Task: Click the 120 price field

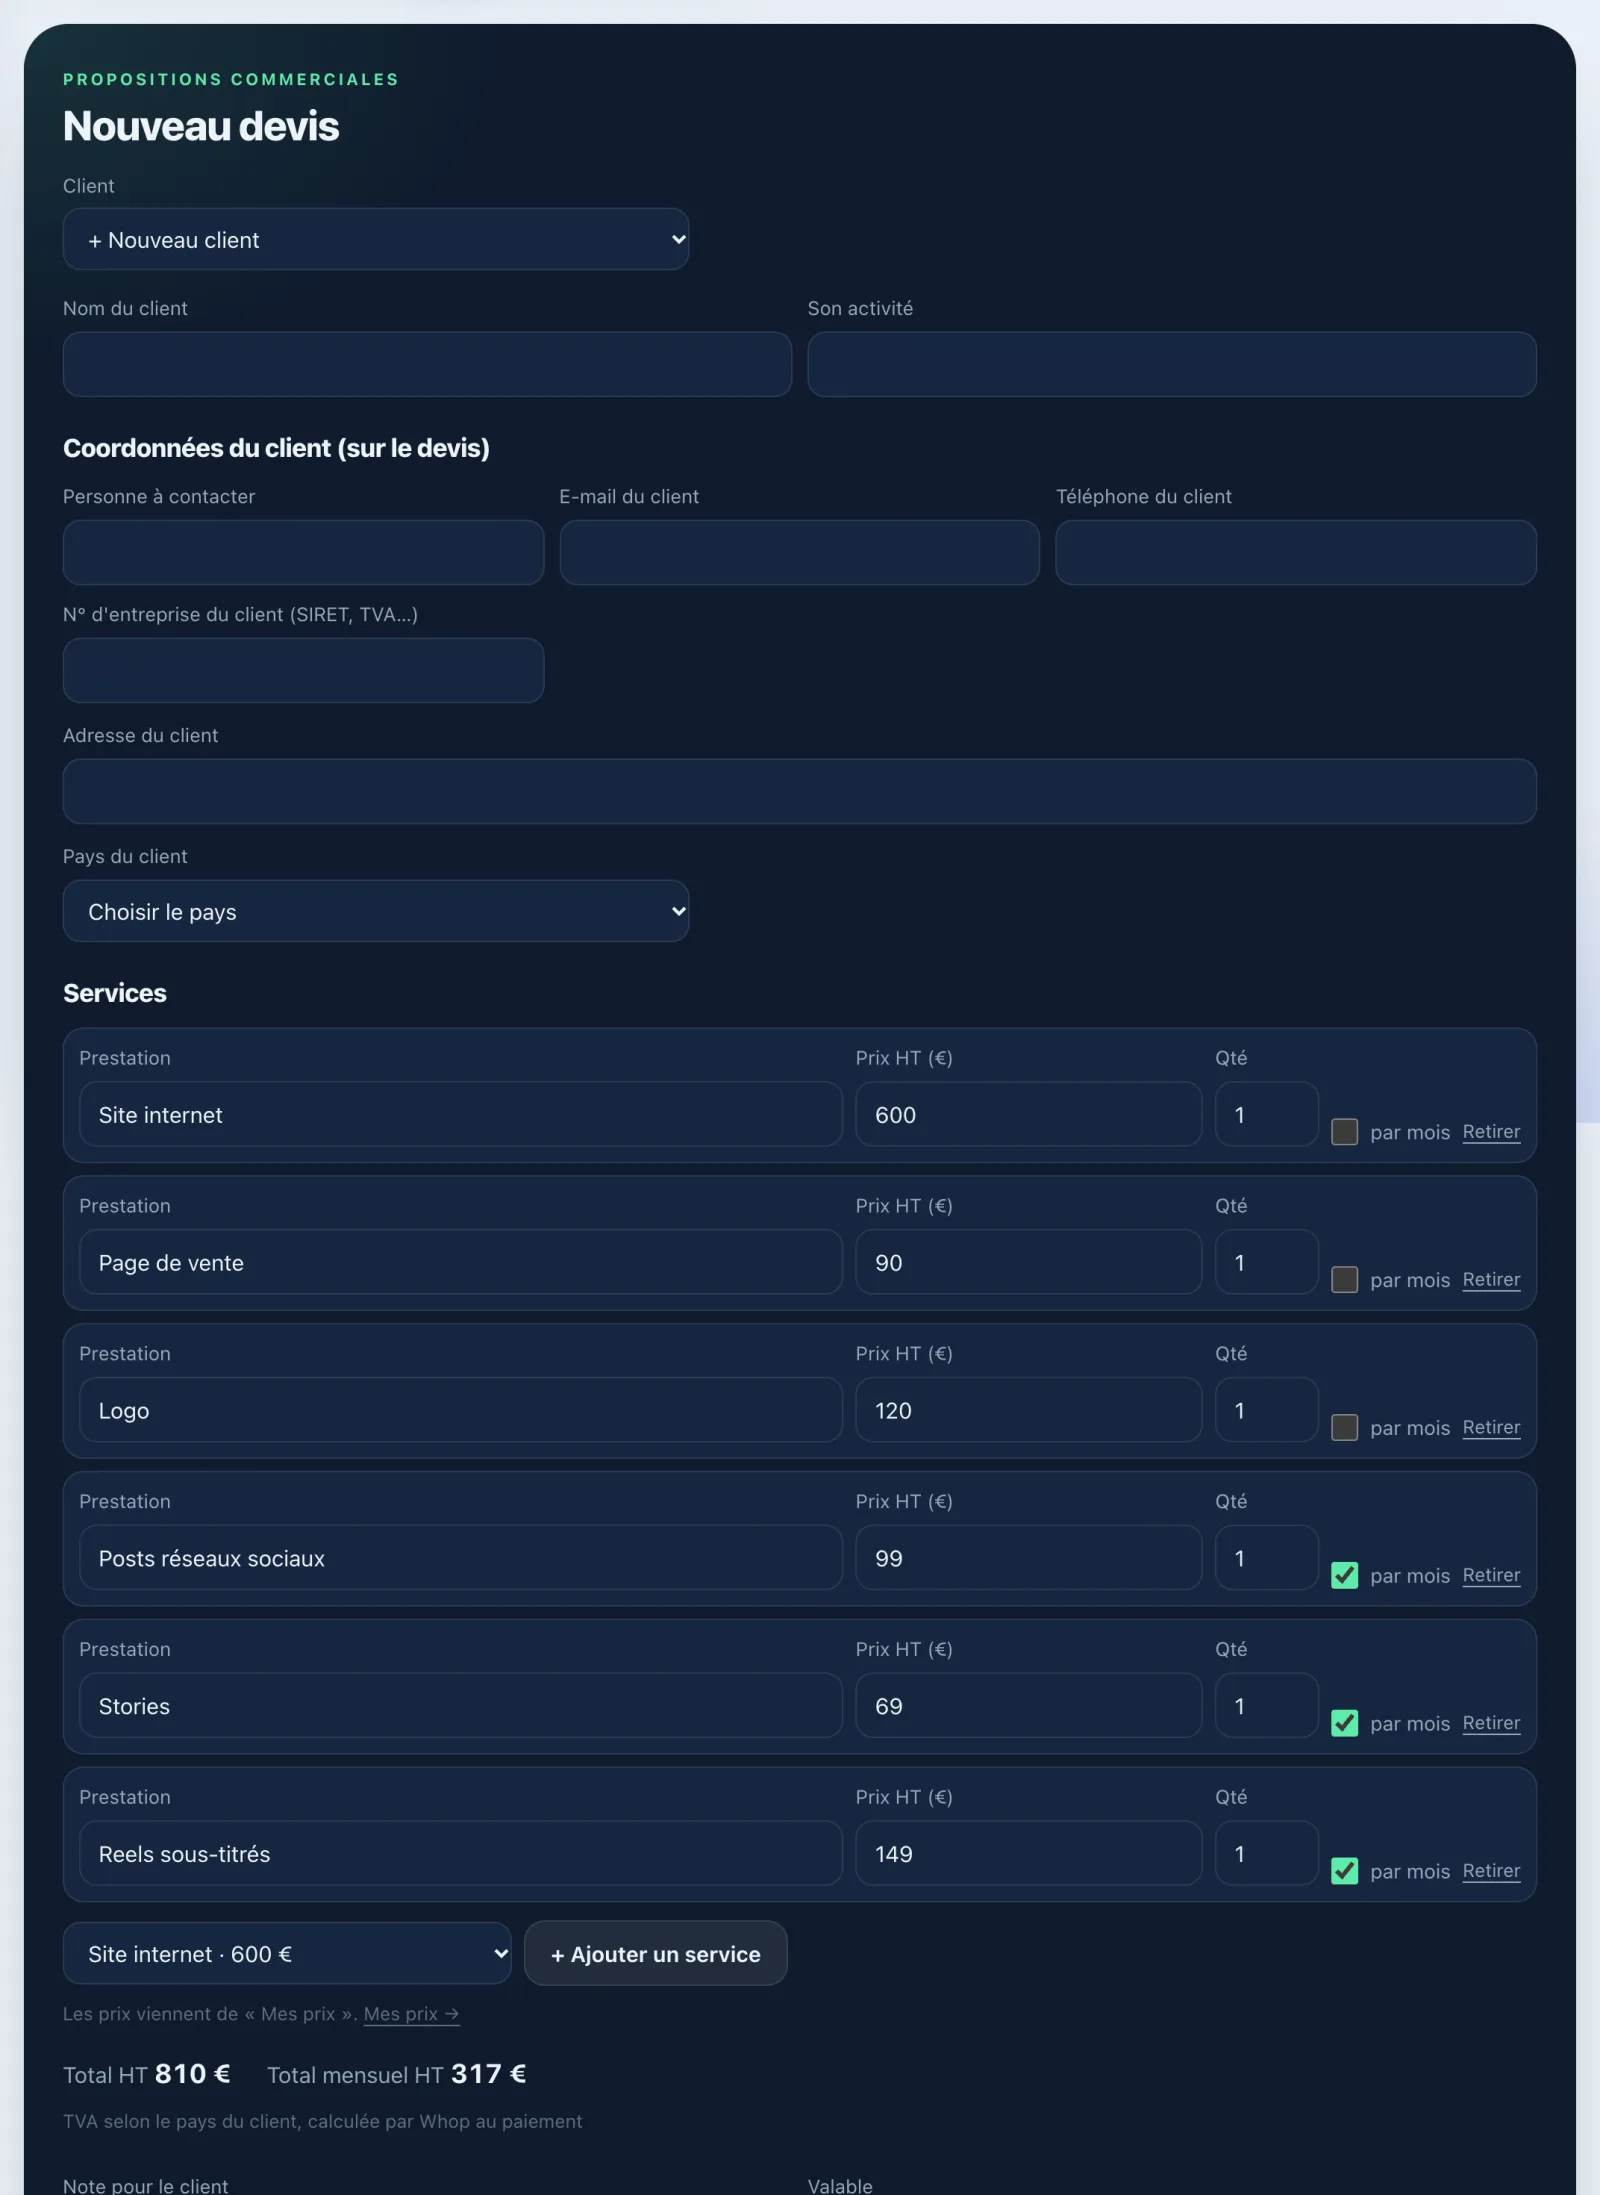Action: (x=1029, y=1410)
